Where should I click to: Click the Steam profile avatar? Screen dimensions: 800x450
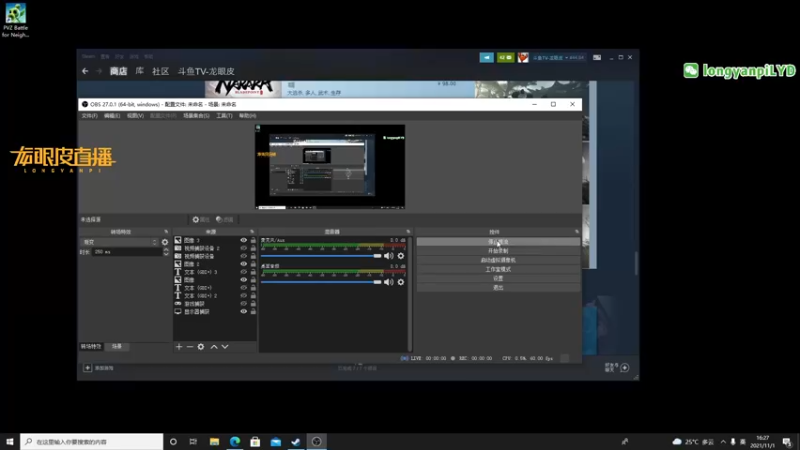click(x=523, y=58)
